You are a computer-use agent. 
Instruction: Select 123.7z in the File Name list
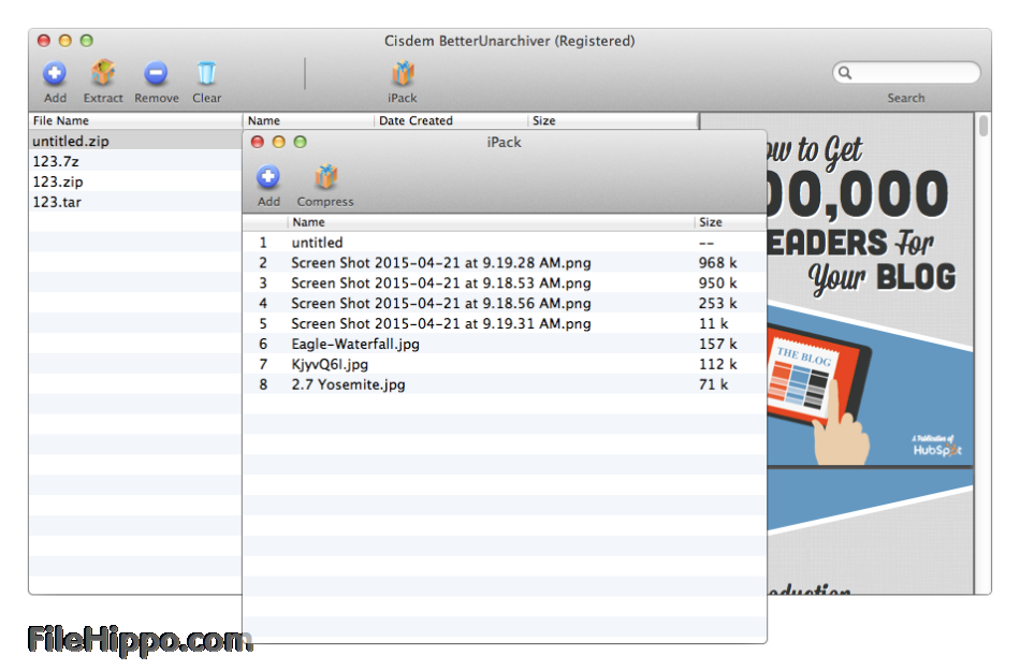pos(135,161)
